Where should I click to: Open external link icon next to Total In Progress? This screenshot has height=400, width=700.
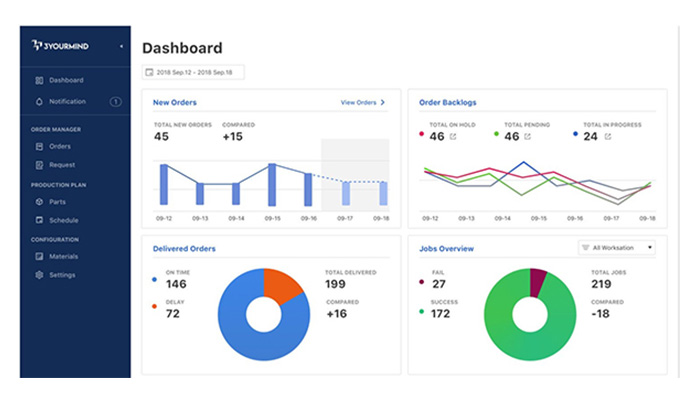click(608, 137)
